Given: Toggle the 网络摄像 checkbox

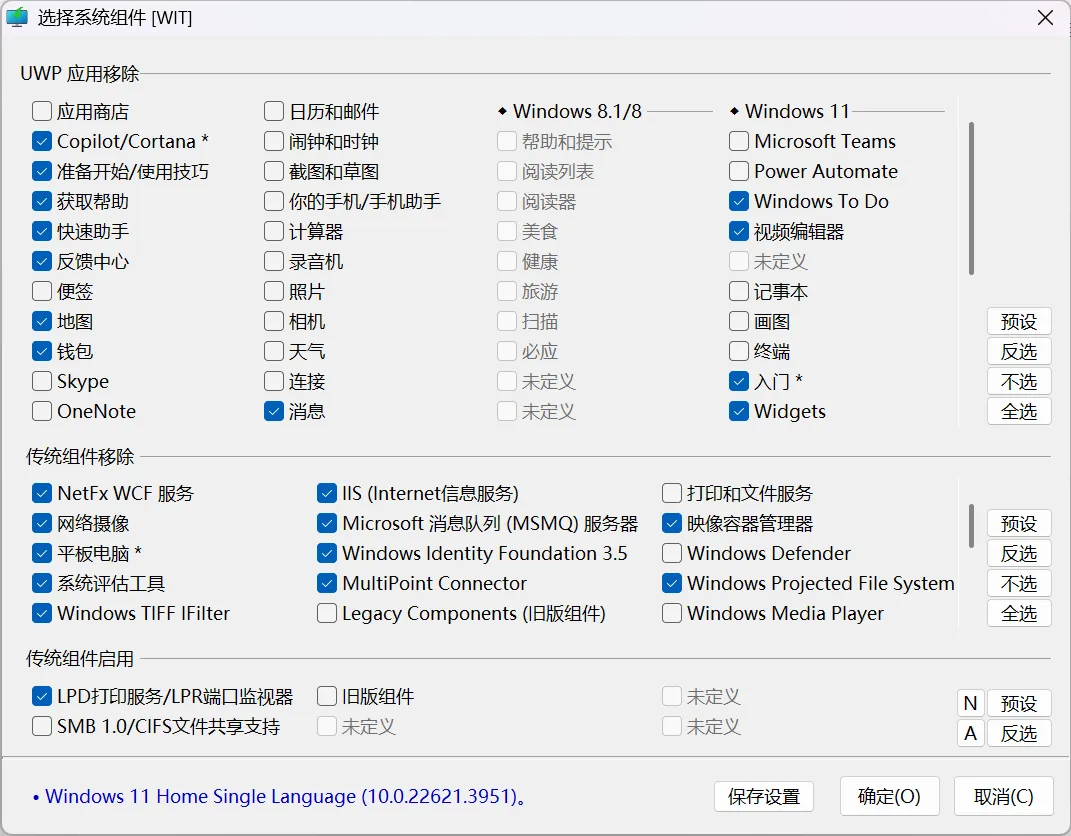Looking at the screenshot, I should 42,523.
